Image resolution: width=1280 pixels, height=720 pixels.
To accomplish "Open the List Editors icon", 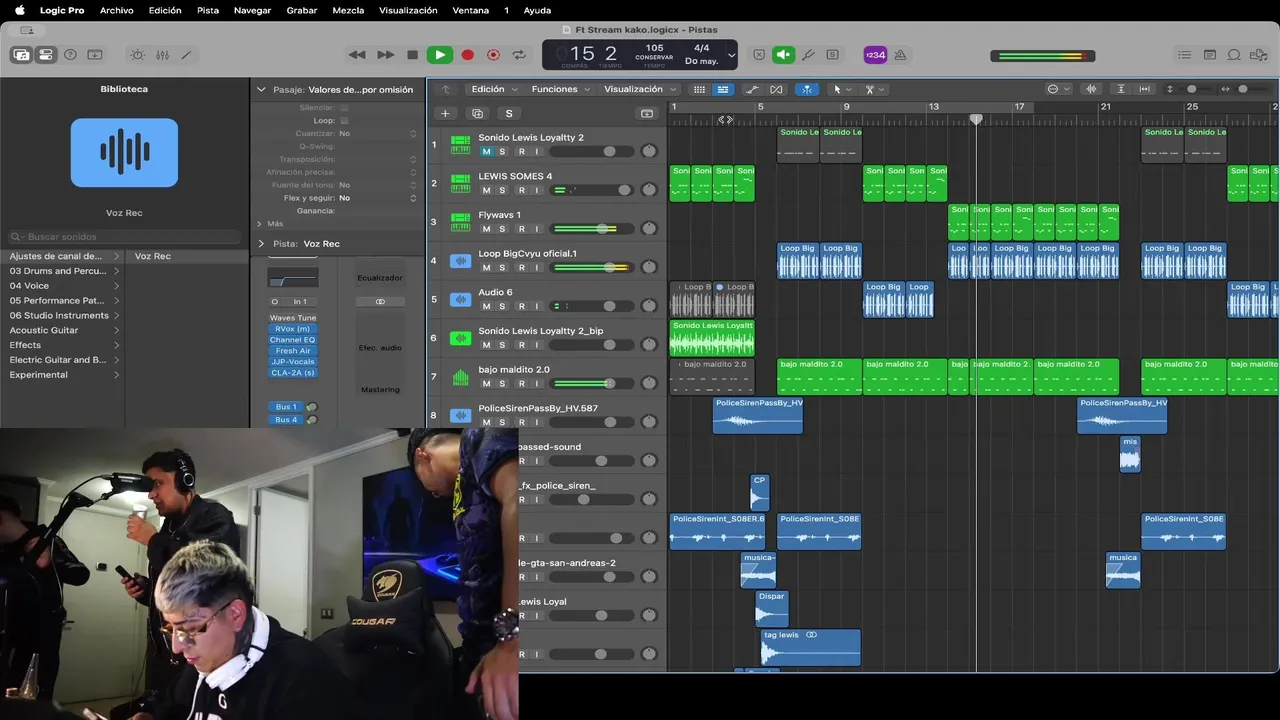I will (x=1185, y=55).
